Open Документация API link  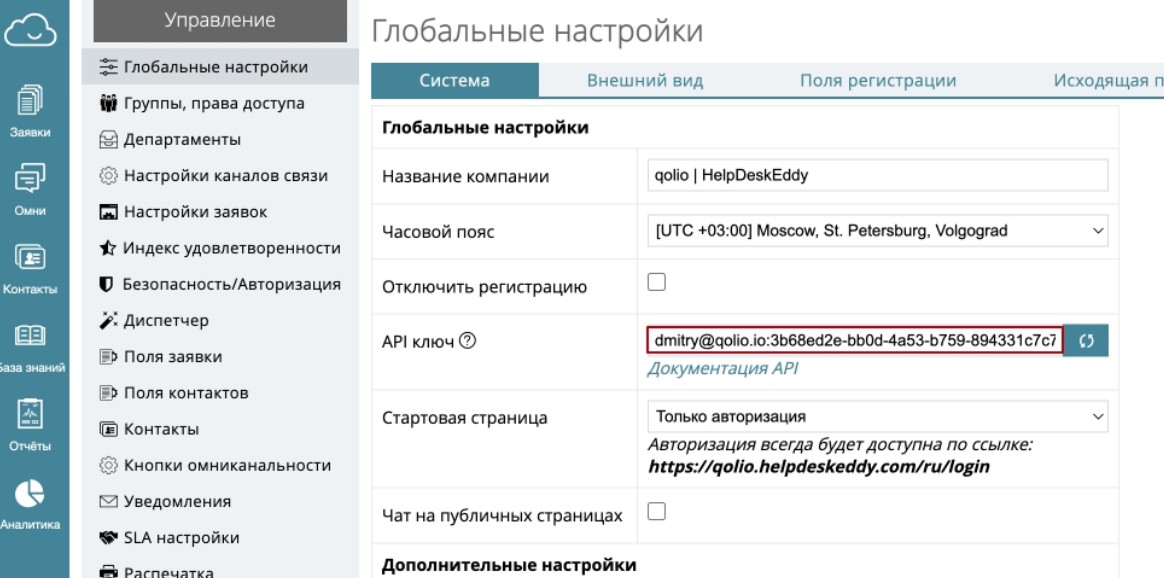point(722,368)
